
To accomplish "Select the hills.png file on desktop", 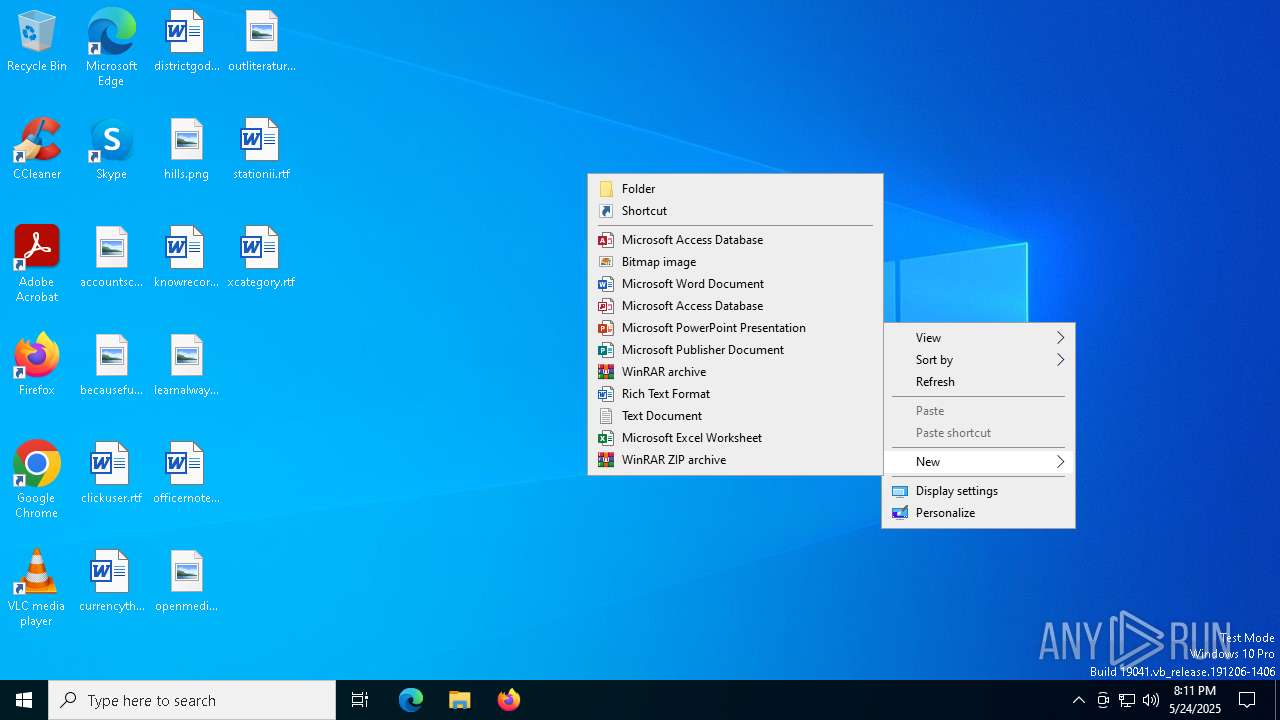I will [x=186, y=150].
